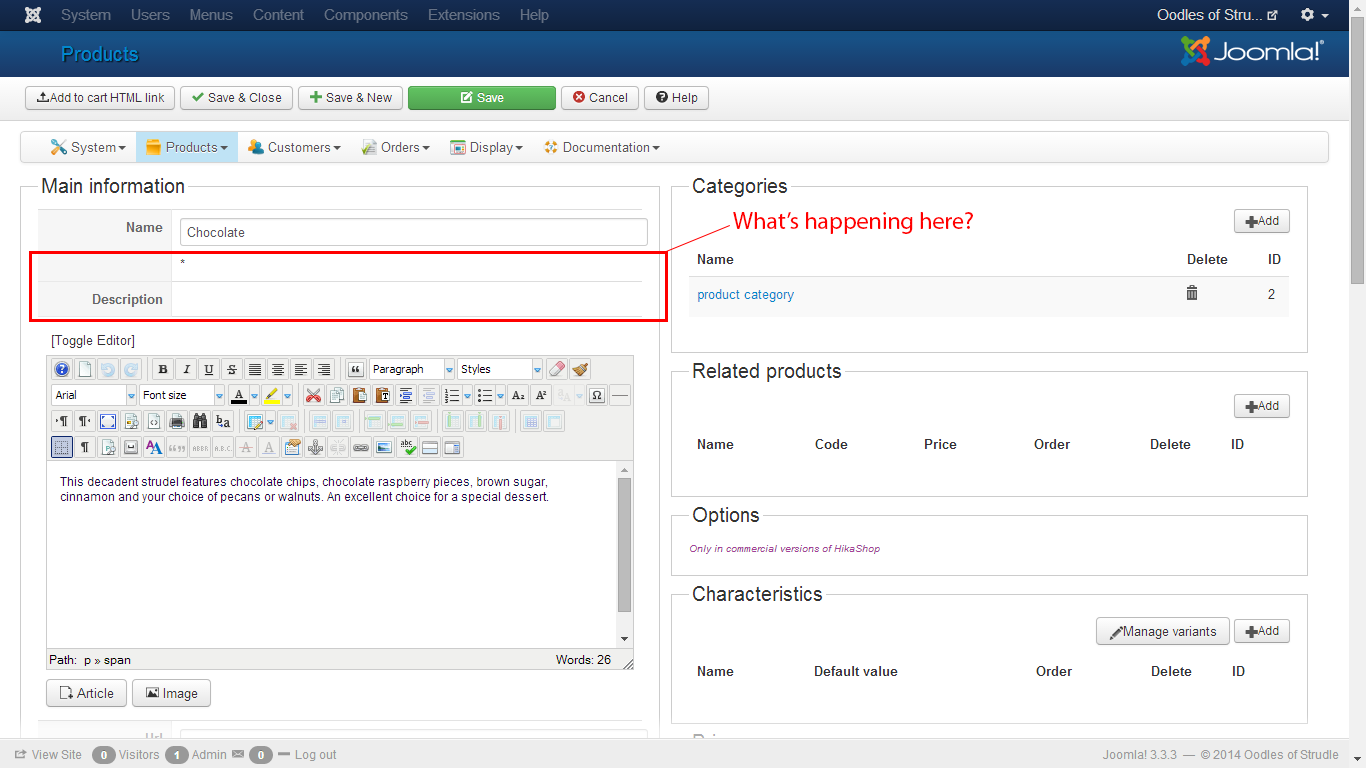Click Add to cart HTML link button

pos(100,97)
